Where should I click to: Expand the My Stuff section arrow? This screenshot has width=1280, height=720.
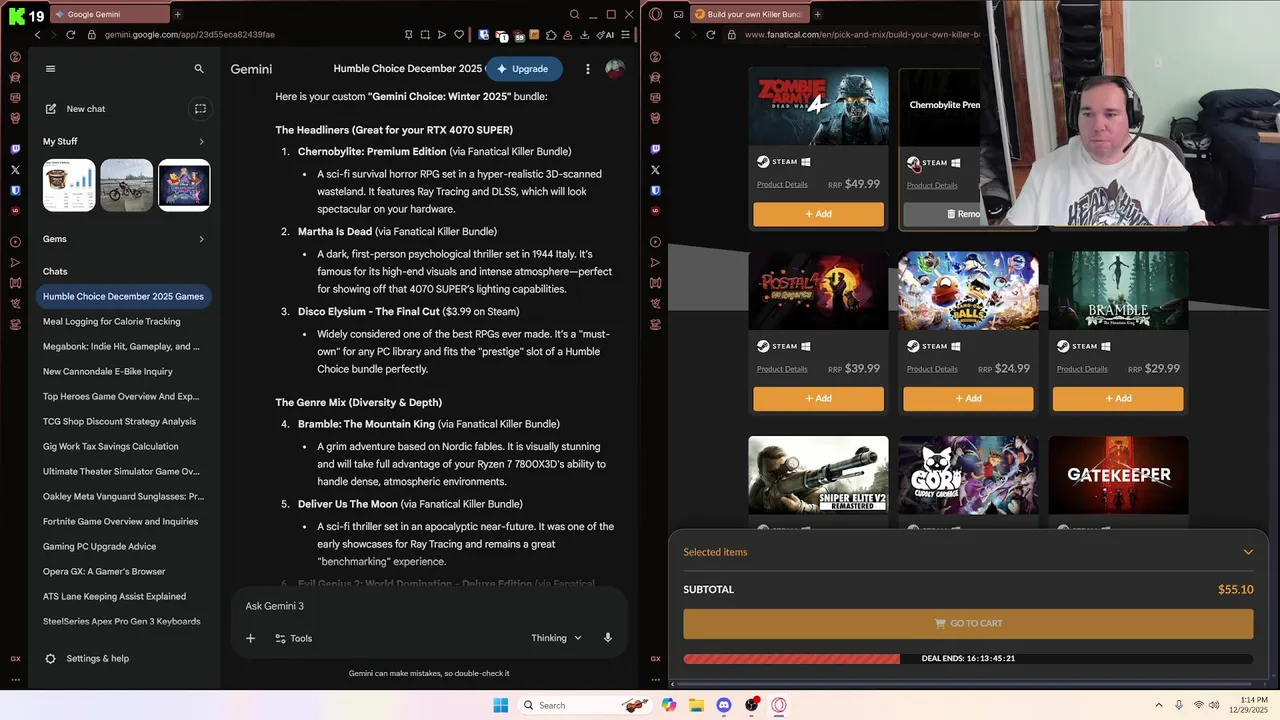(x=201, y=142)
